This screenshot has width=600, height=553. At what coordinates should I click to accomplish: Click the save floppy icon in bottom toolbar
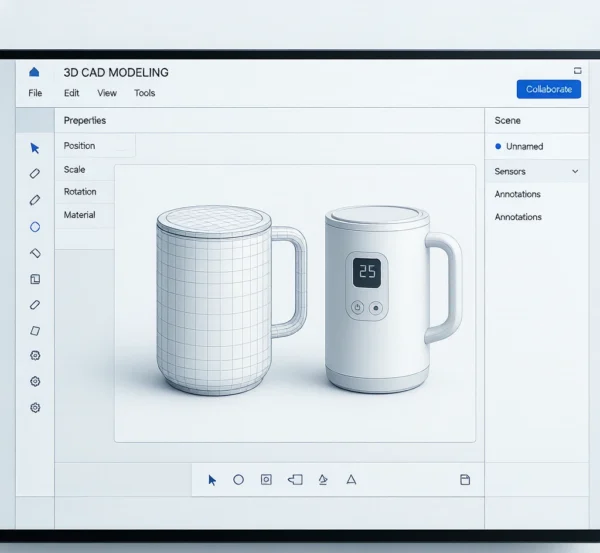[x=465, y=480]
